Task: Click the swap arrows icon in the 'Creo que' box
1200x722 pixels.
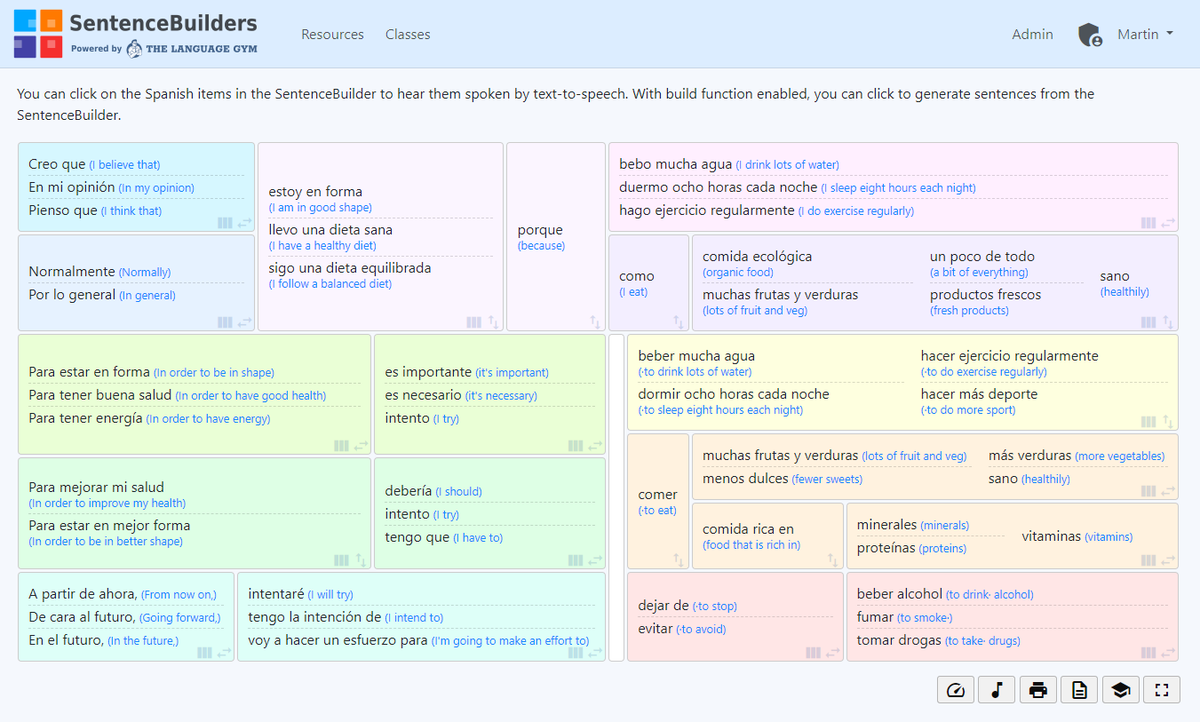Action: 245,223
